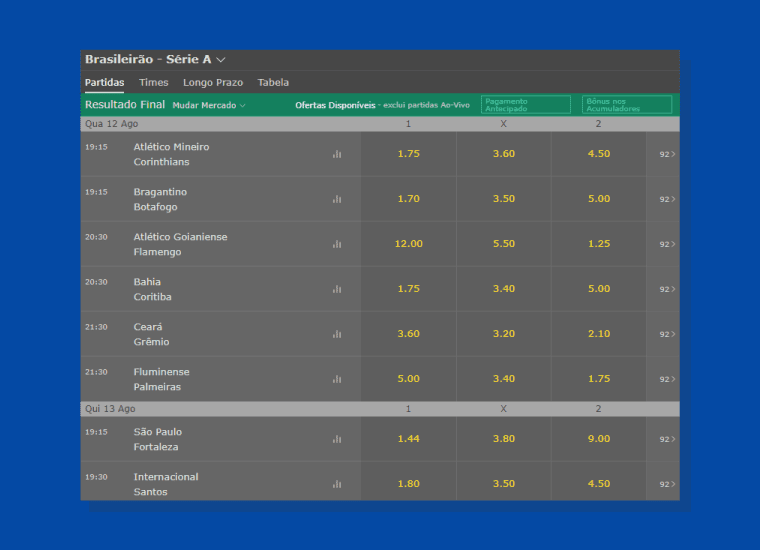Screen dimensions: 760x550
Task: Click the Qua 12 Ago date header
Action: pyautogui.click(x=111, y=124)
